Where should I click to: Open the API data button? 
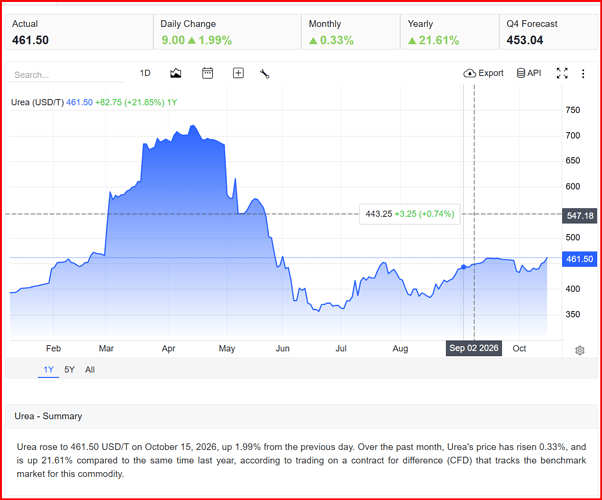529,73
